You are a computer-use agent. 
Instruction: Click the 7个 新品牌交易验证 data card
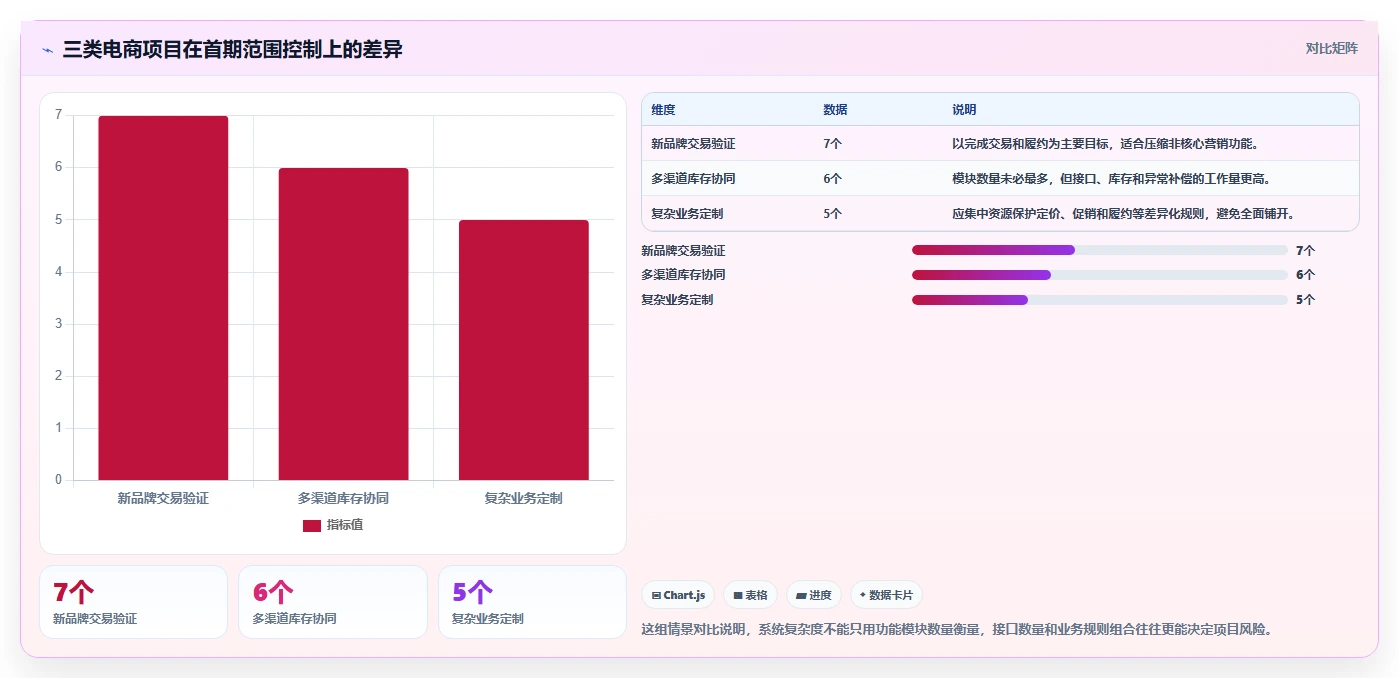coord(133,602)
